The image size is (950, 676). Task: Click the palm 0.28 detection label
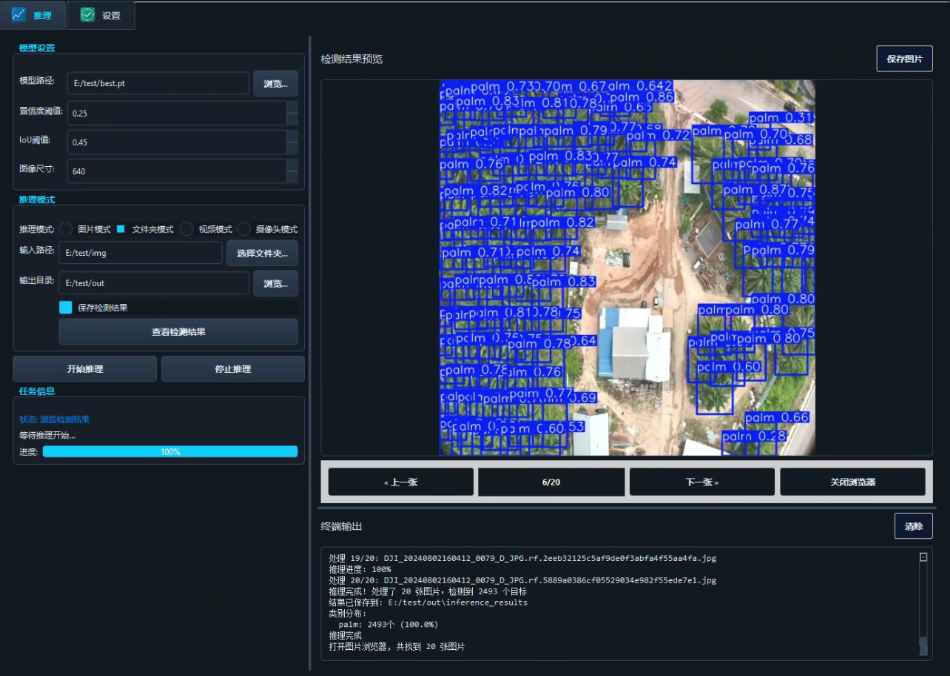click(754, 436)
